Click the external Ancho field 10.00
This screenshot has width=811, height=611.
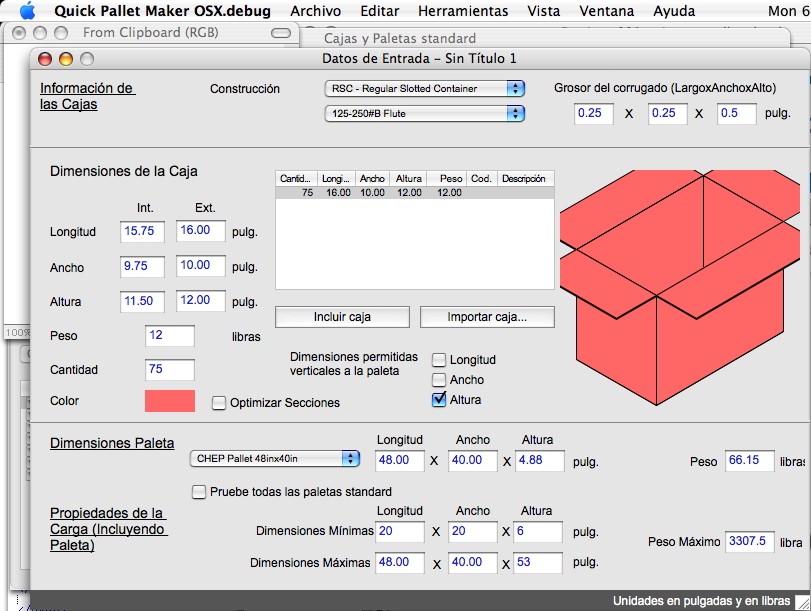pyautogui.click(x=201, y=266)
